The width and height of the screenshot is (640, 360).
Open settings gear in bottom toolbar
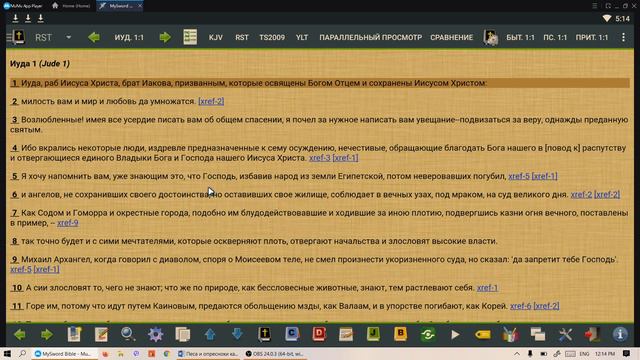[156, 334]
